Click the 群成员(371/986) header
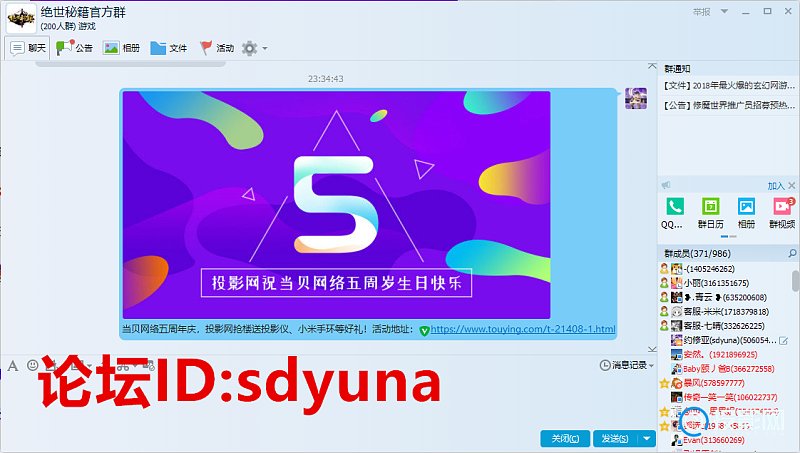The width and height of the screenshot is (800, 453). [697, 254]
